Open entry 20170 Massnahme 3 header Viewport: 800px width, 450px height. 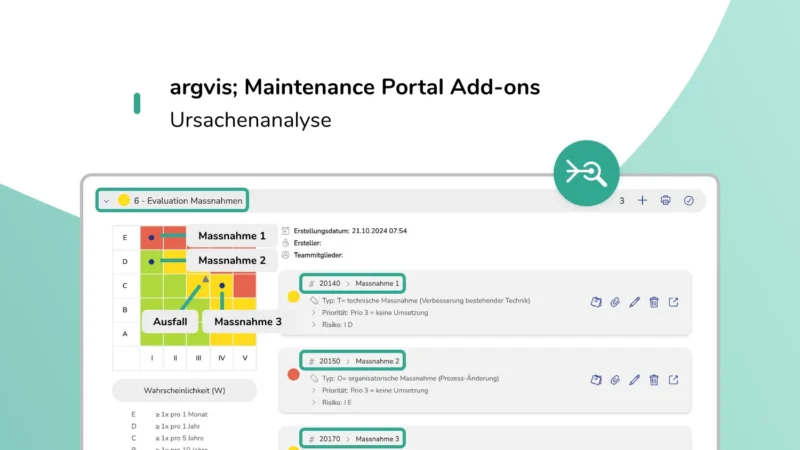353,438
